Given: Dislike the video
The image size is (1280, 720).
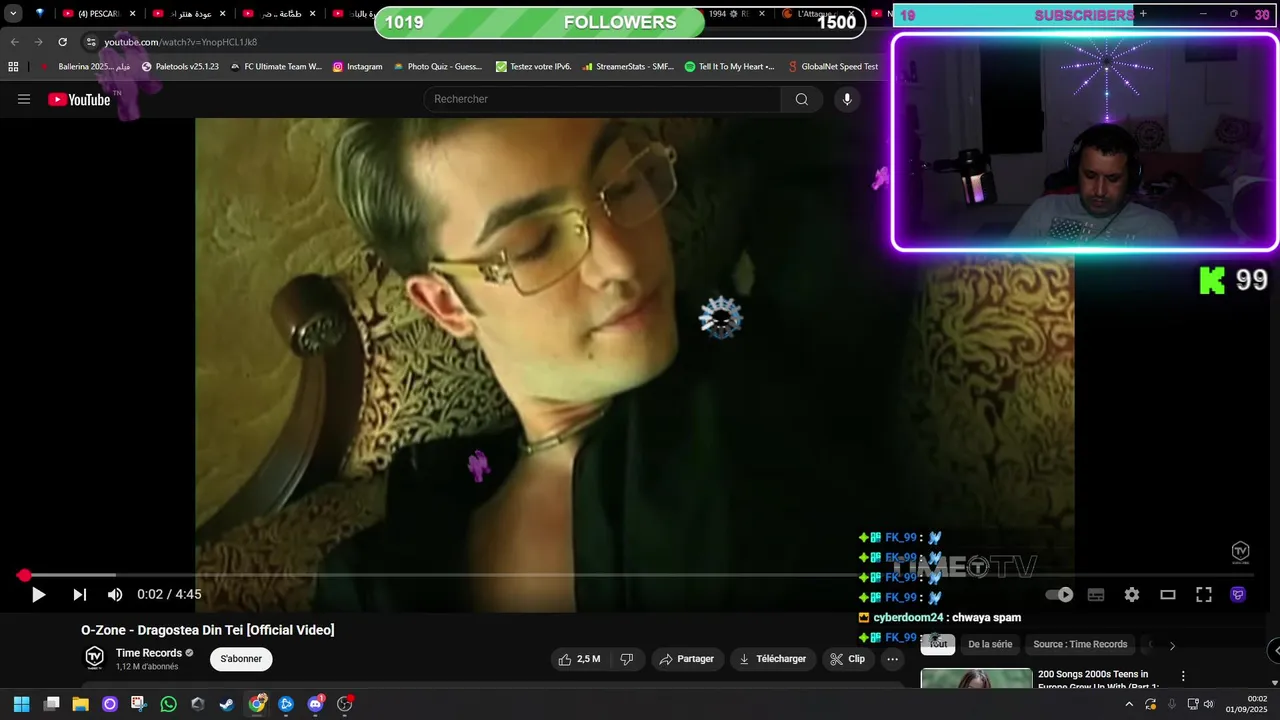Looking at the screenshot, I should pyautogui.click(x=627, y=659).
